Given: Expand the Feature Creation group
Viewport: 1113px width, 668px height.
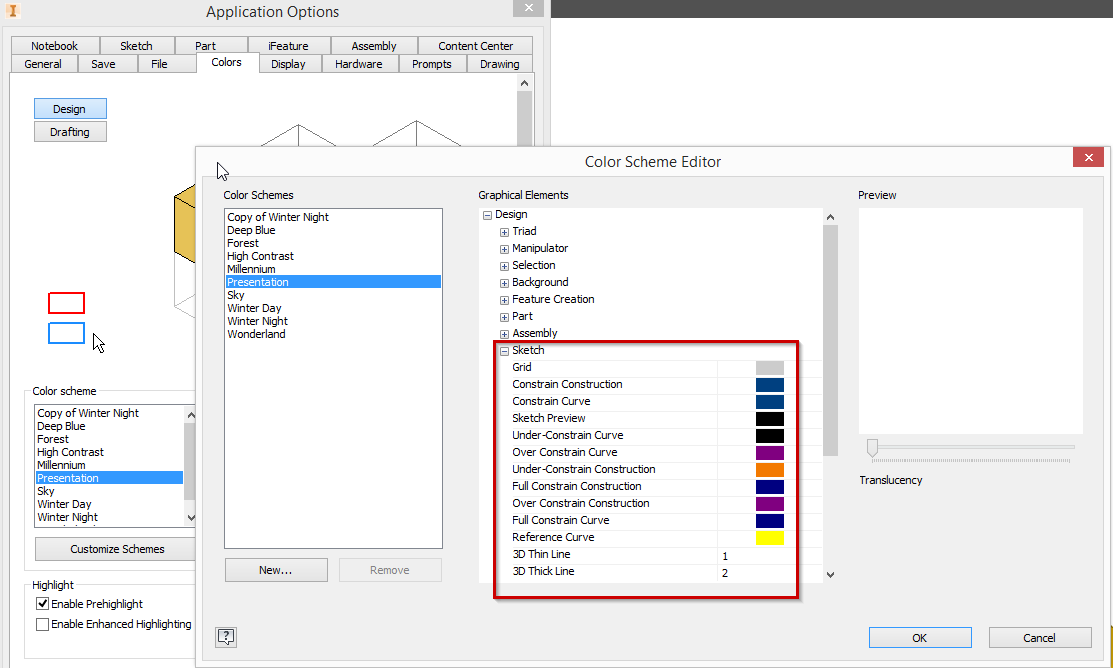Looking at the screenshot, I should [x=504, y=299].
